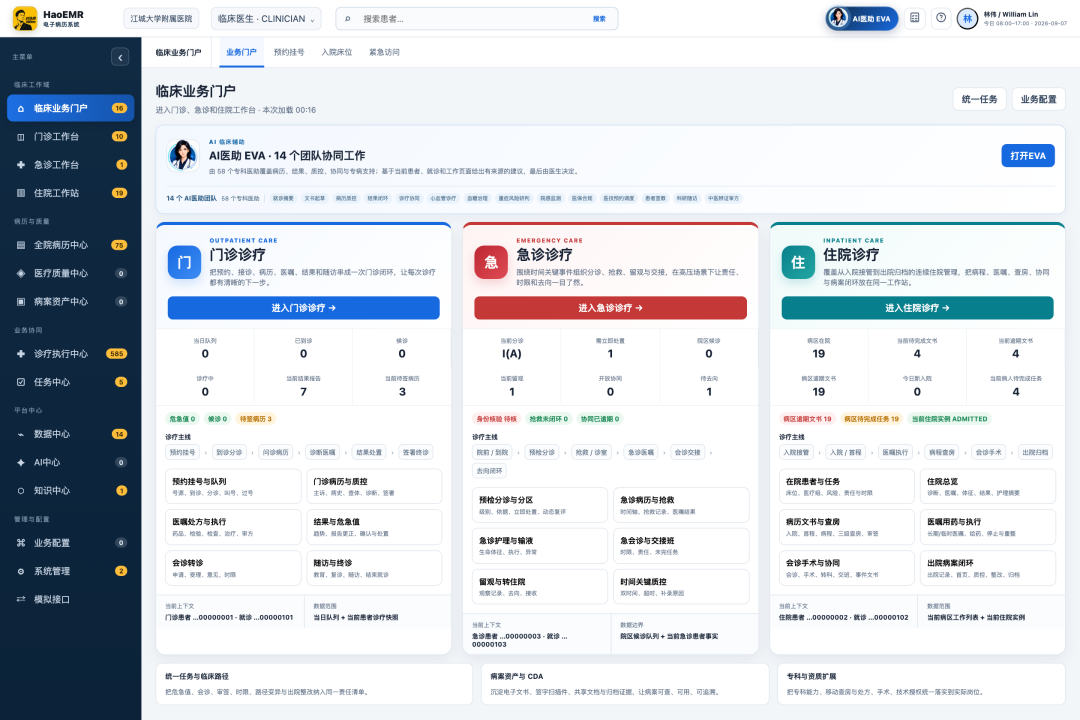Open 病历文书与查房 card

click(847, 528)
